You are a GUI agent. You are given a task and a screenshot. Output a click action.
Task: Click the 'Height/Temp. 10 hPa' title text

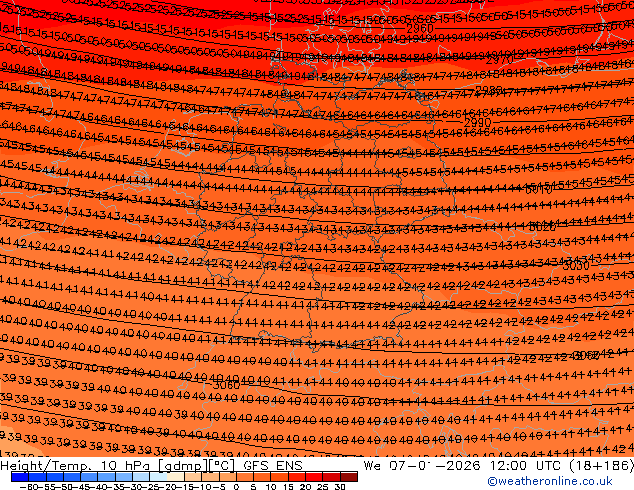click(x=77, y=466)
